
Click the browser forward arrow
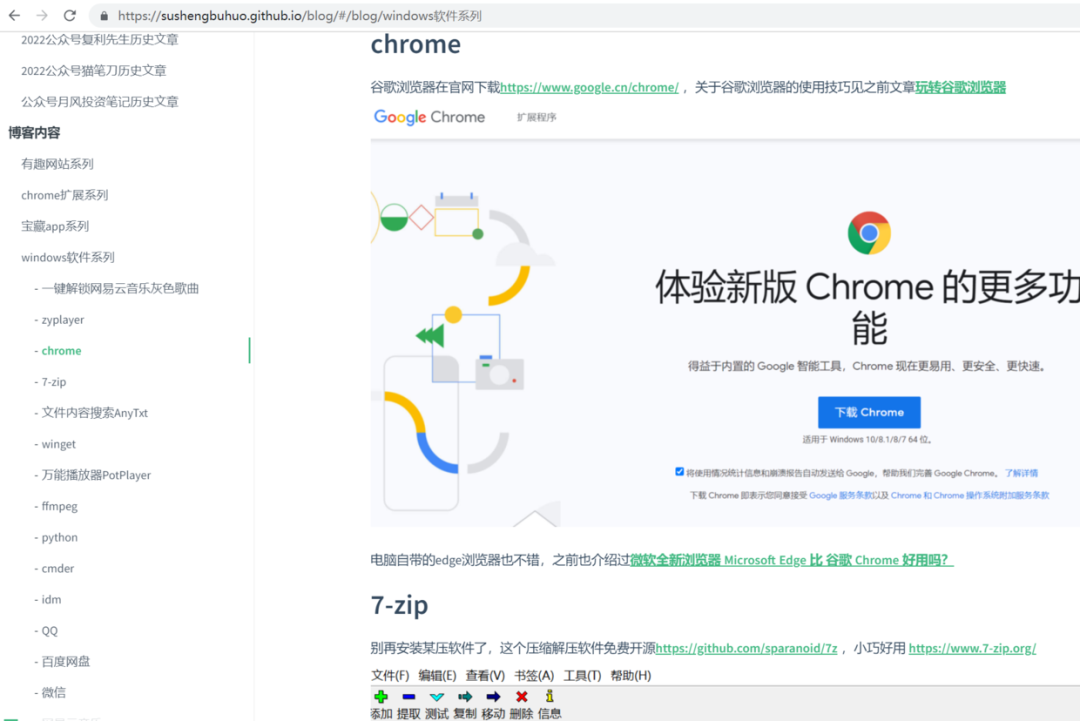pyautogui.click(x=42, y=15)
